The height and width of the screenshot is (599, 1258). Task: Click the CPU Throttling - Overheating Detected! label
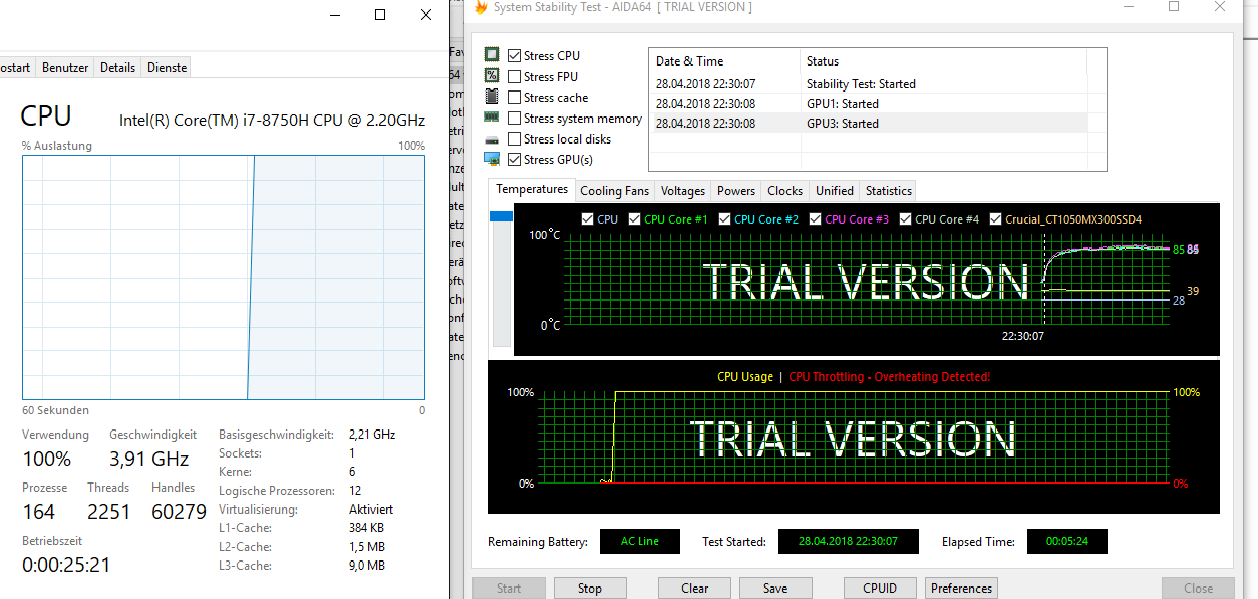(x=889, y=377)
